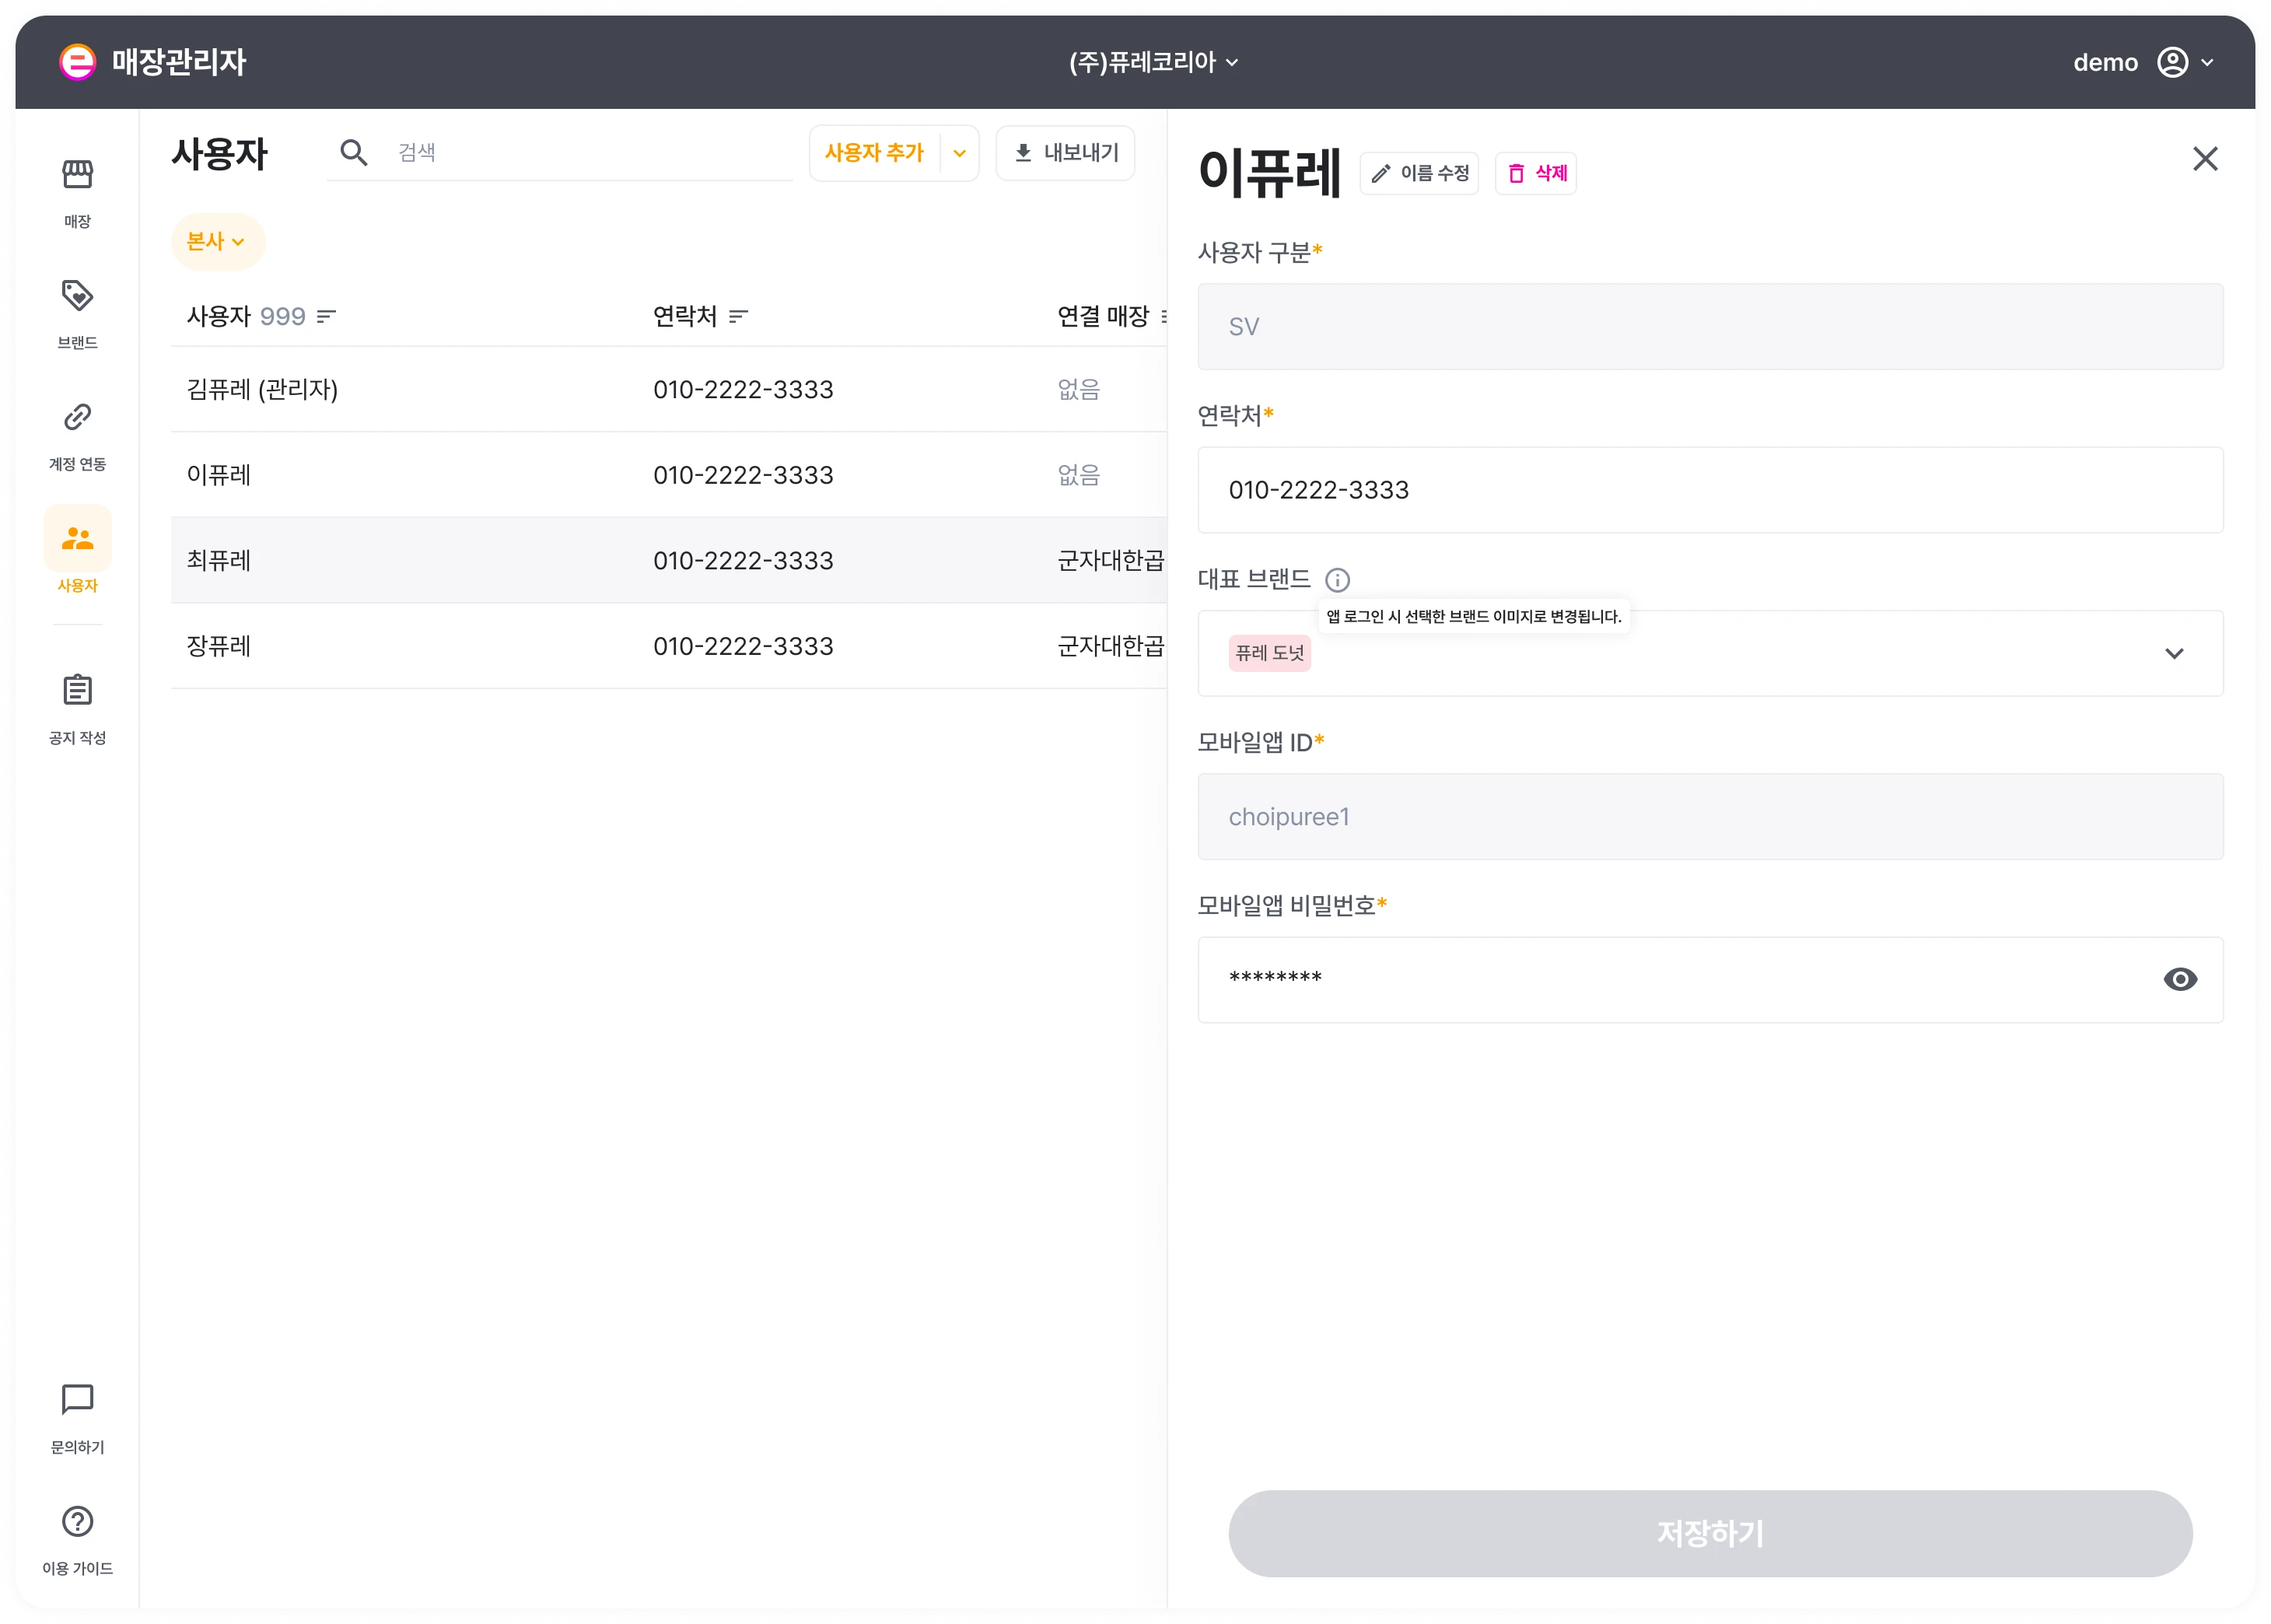This screenshot has width=2271, height=1624.
Task: Sort by the 연락처 column icon
Action: pos(738,317)
